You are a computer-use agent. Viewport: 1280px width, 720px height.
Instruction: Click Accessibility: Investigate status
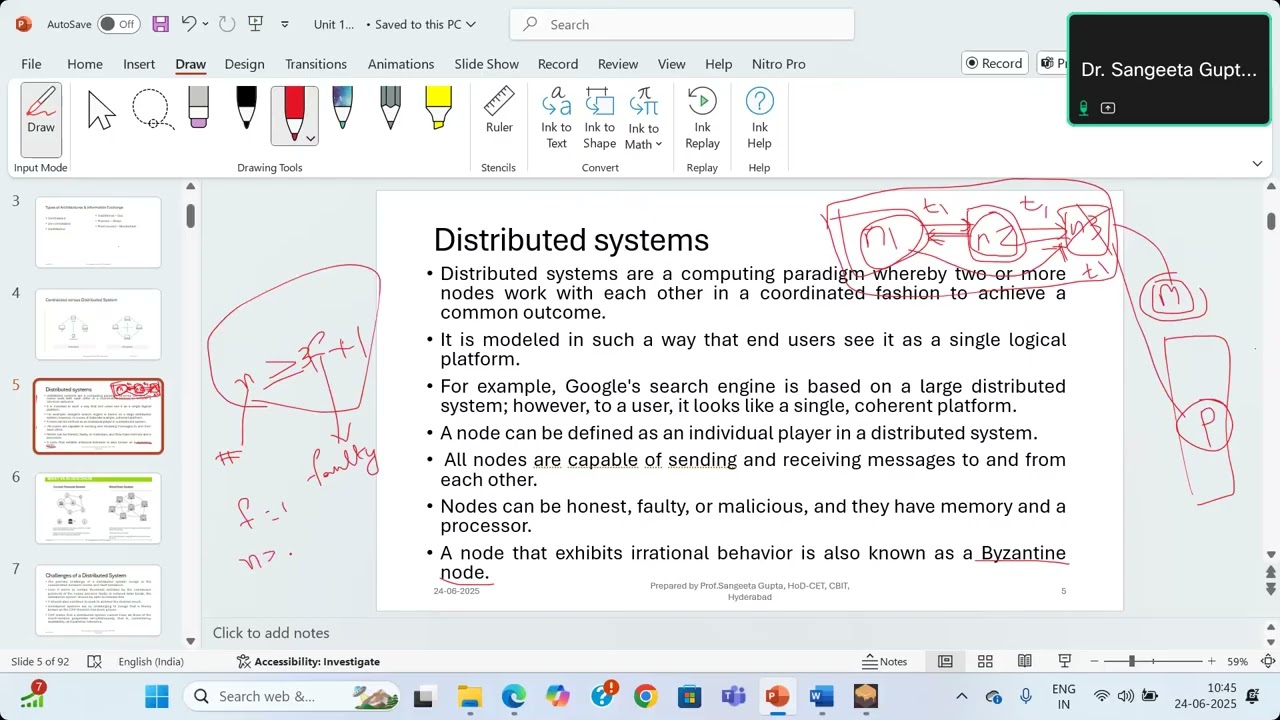(308, 662)
